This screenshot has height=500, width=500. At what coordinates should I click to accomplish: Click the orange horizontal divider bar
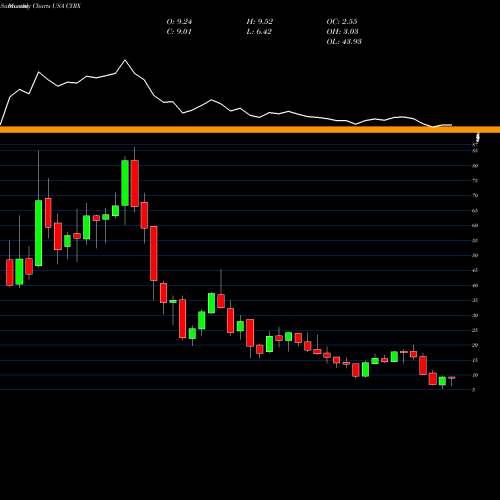click(x=250, y=130)
